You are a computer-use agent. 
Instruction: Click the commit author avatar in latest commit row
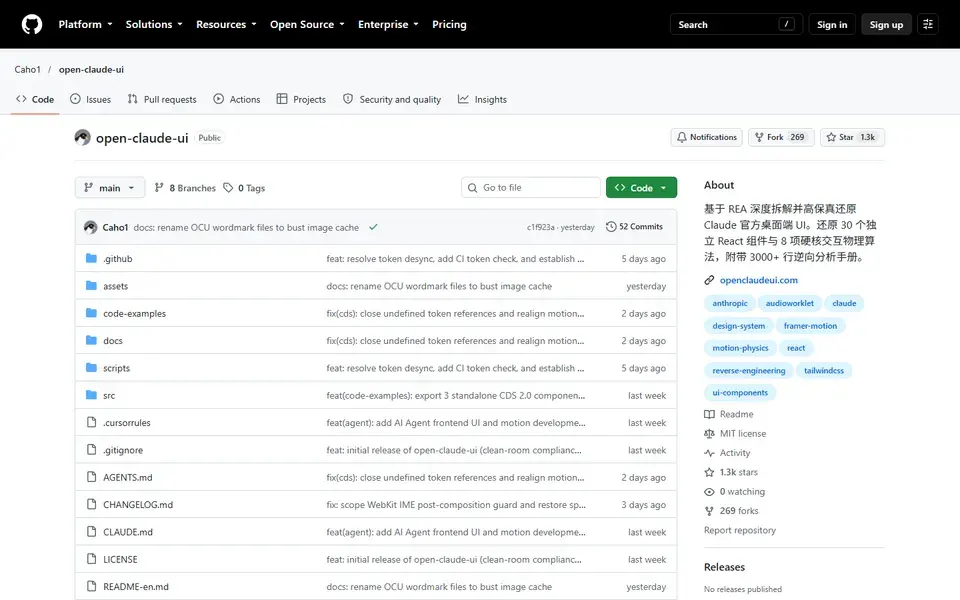(x=91, y=227)
